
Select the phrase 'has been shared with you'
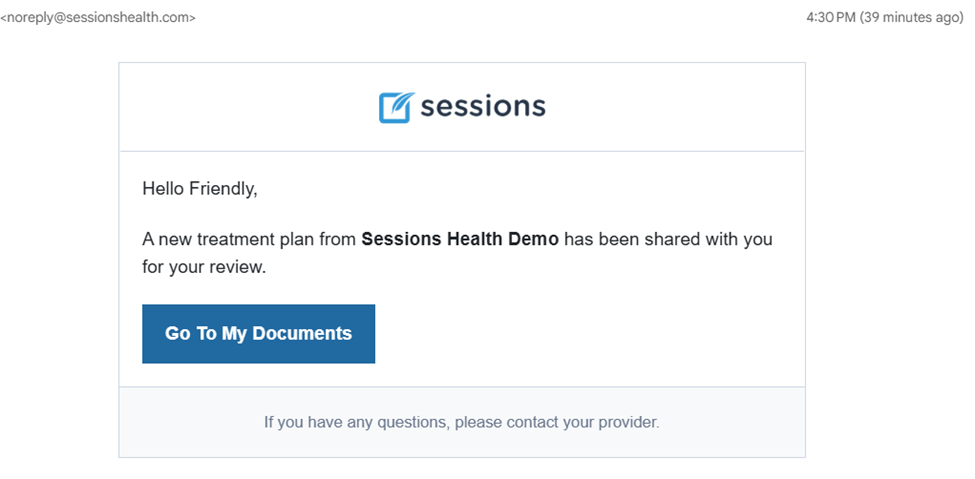668,239
